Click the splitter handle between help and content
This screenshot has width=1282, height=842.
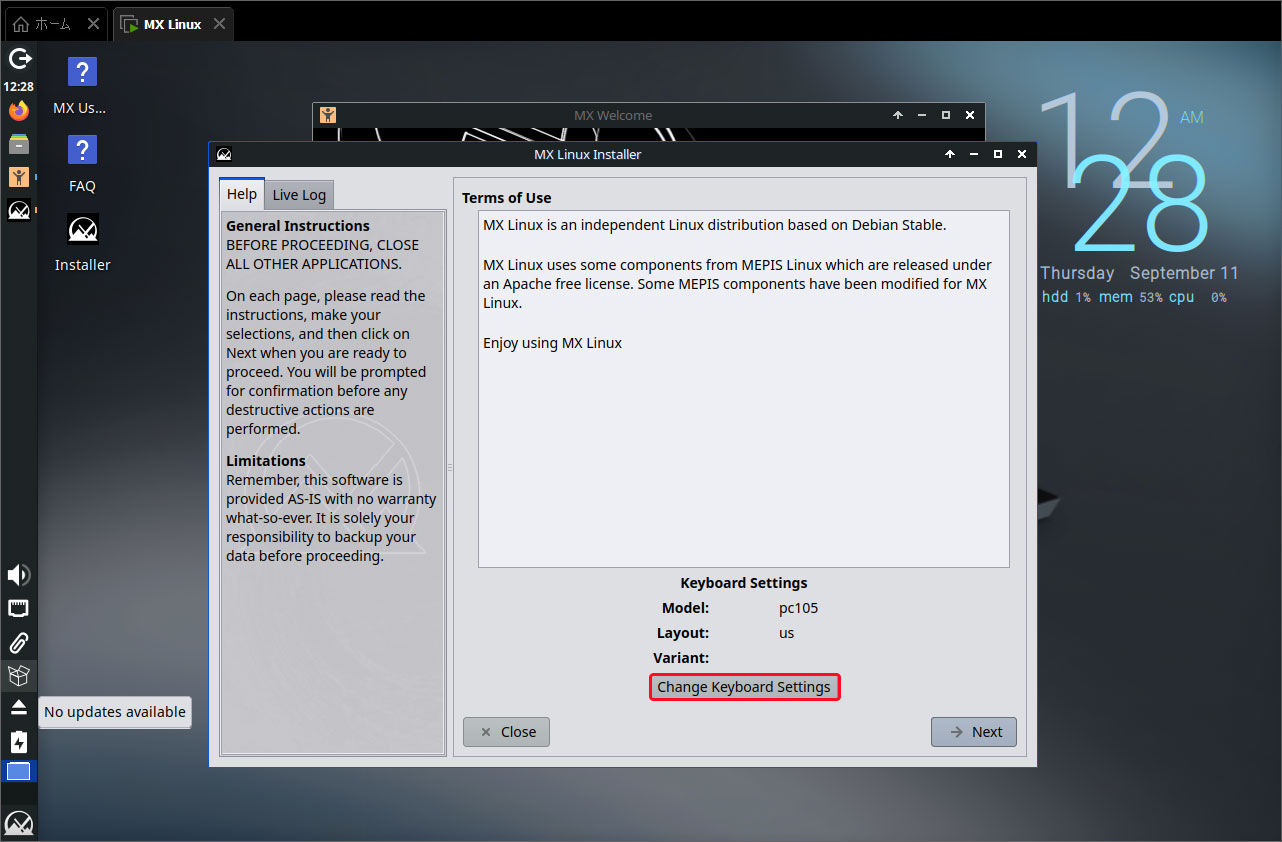tap(449, 467)
